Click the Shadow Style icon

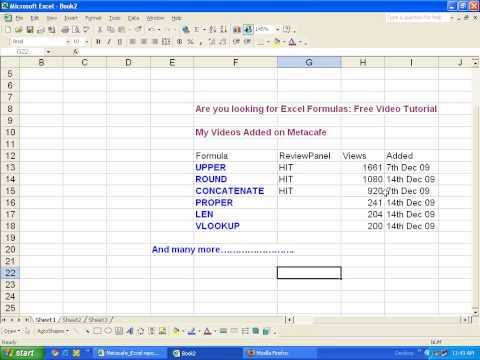256,331
